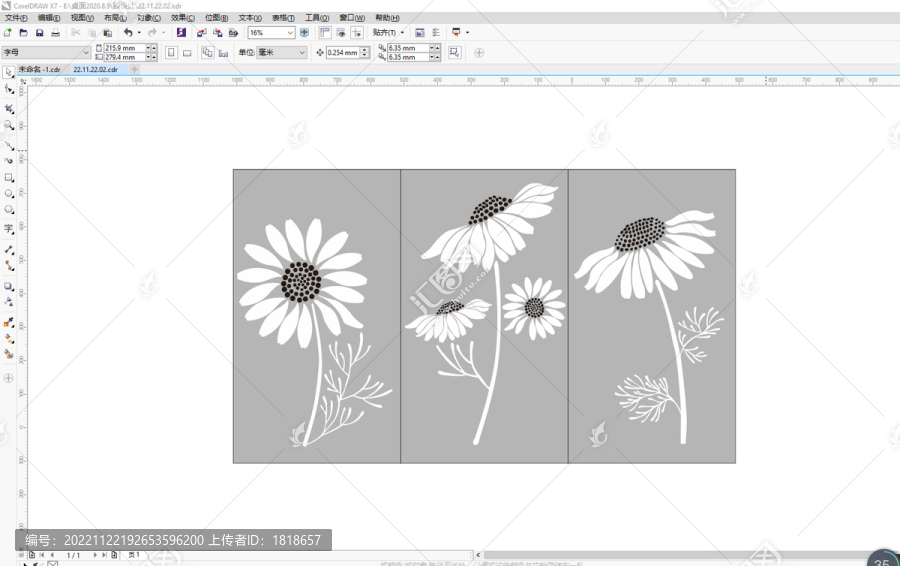
Task: Open the purple Search content icon
Action: tap(181, 33)
